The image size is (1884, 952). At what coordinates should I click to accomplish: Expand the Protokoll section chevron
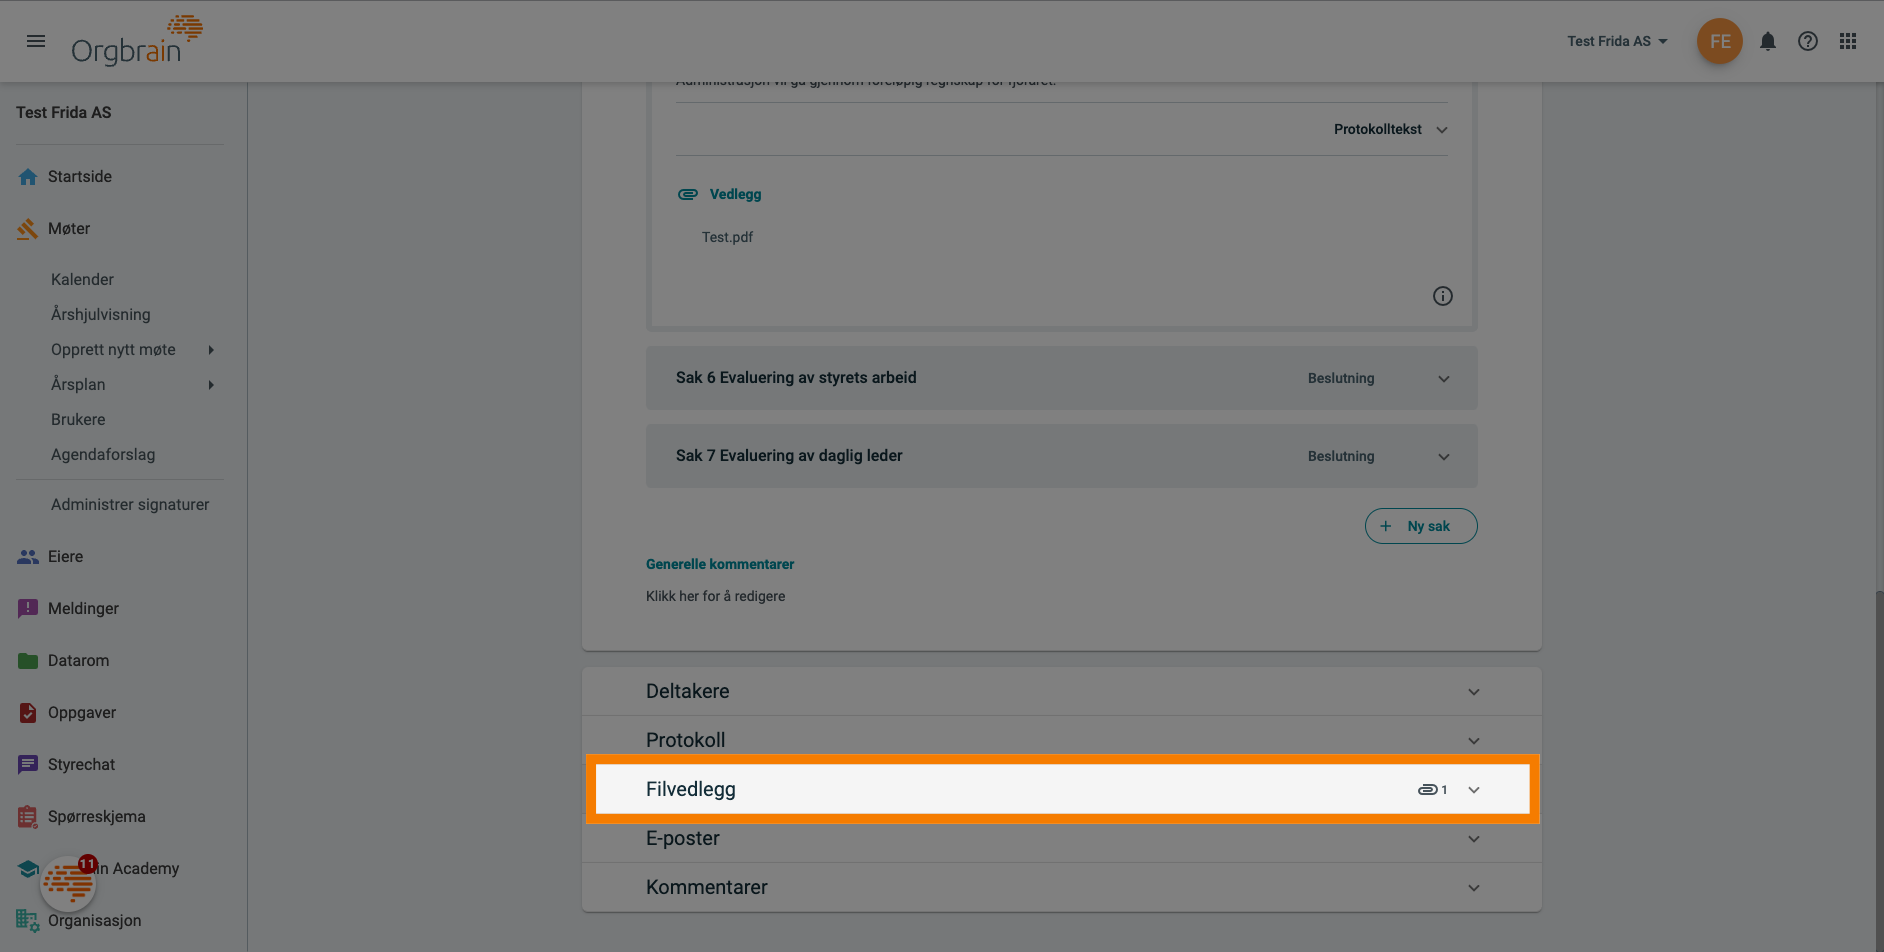(x=1474, y=741)
